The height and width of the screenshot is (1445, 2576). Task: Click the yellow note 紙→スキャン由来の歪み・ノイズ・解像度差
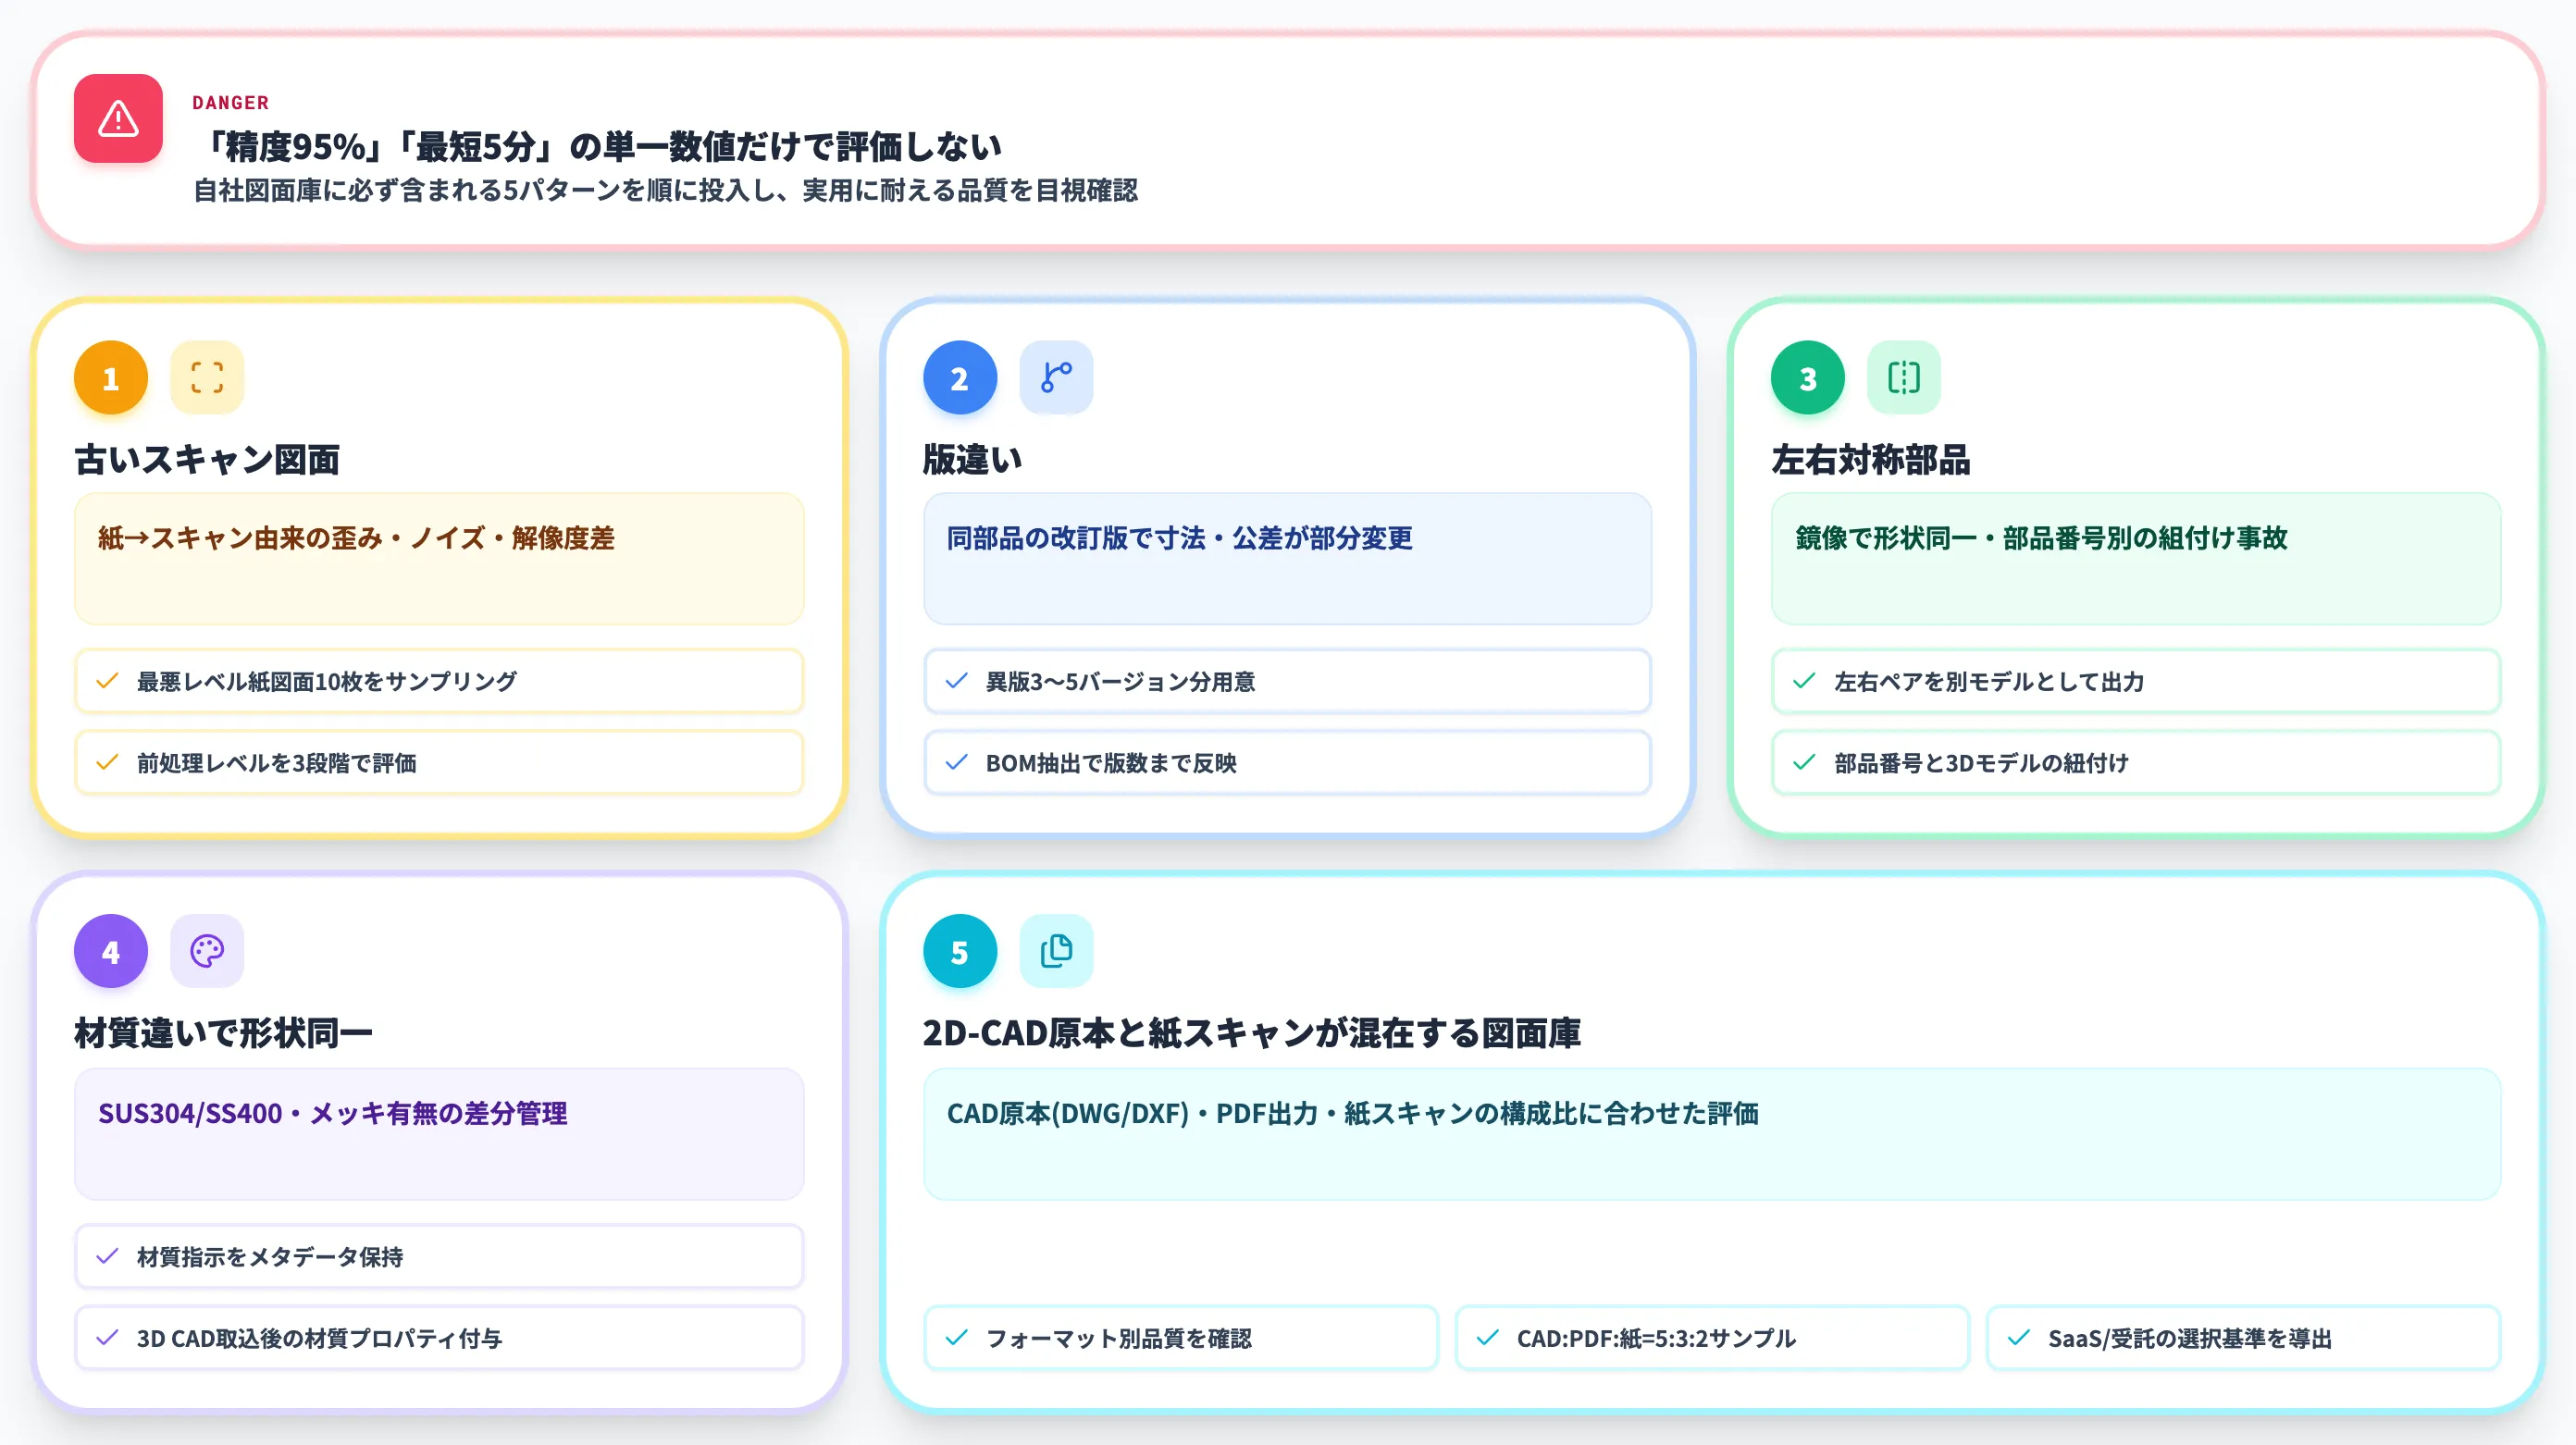click(439, 559)
